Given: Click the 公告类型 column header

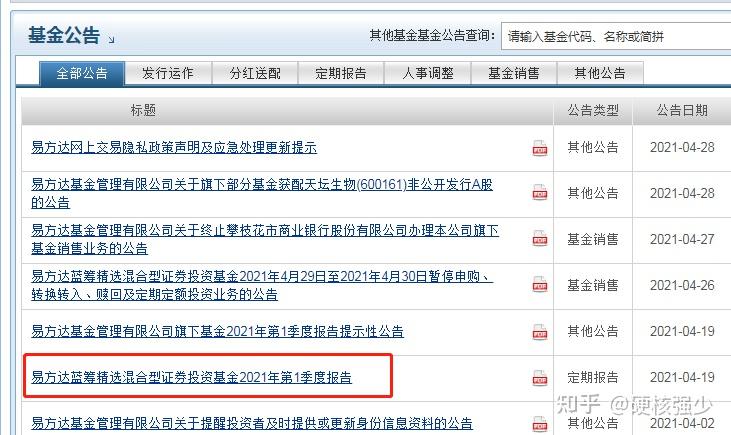Looking at the screenshot, I should point(593,110).
